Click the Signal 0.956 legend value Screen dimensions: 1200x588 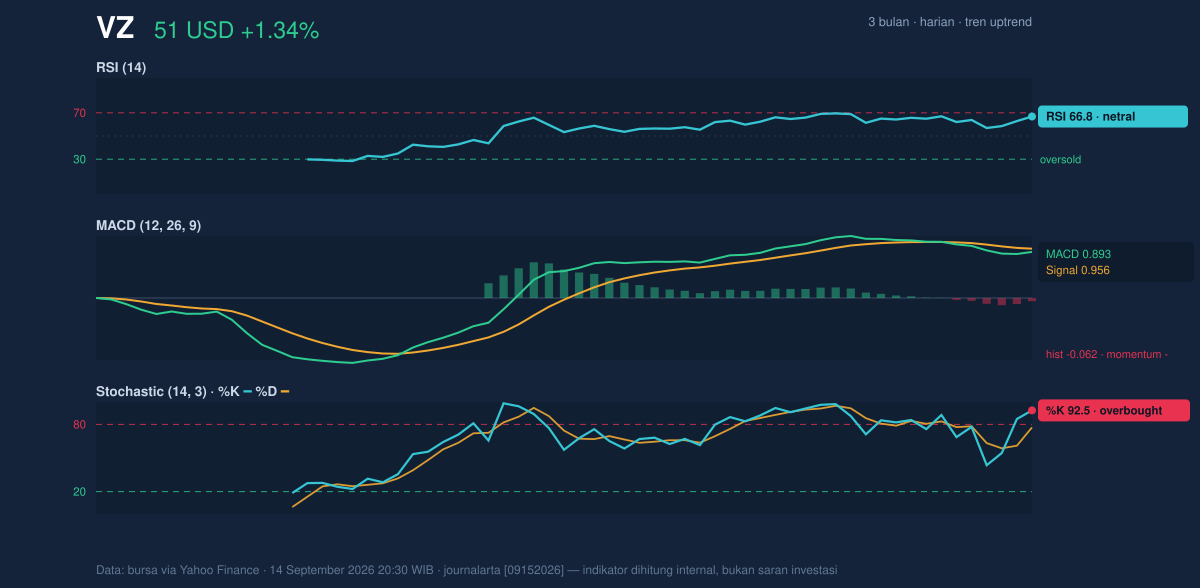[x=1078, y=270]
